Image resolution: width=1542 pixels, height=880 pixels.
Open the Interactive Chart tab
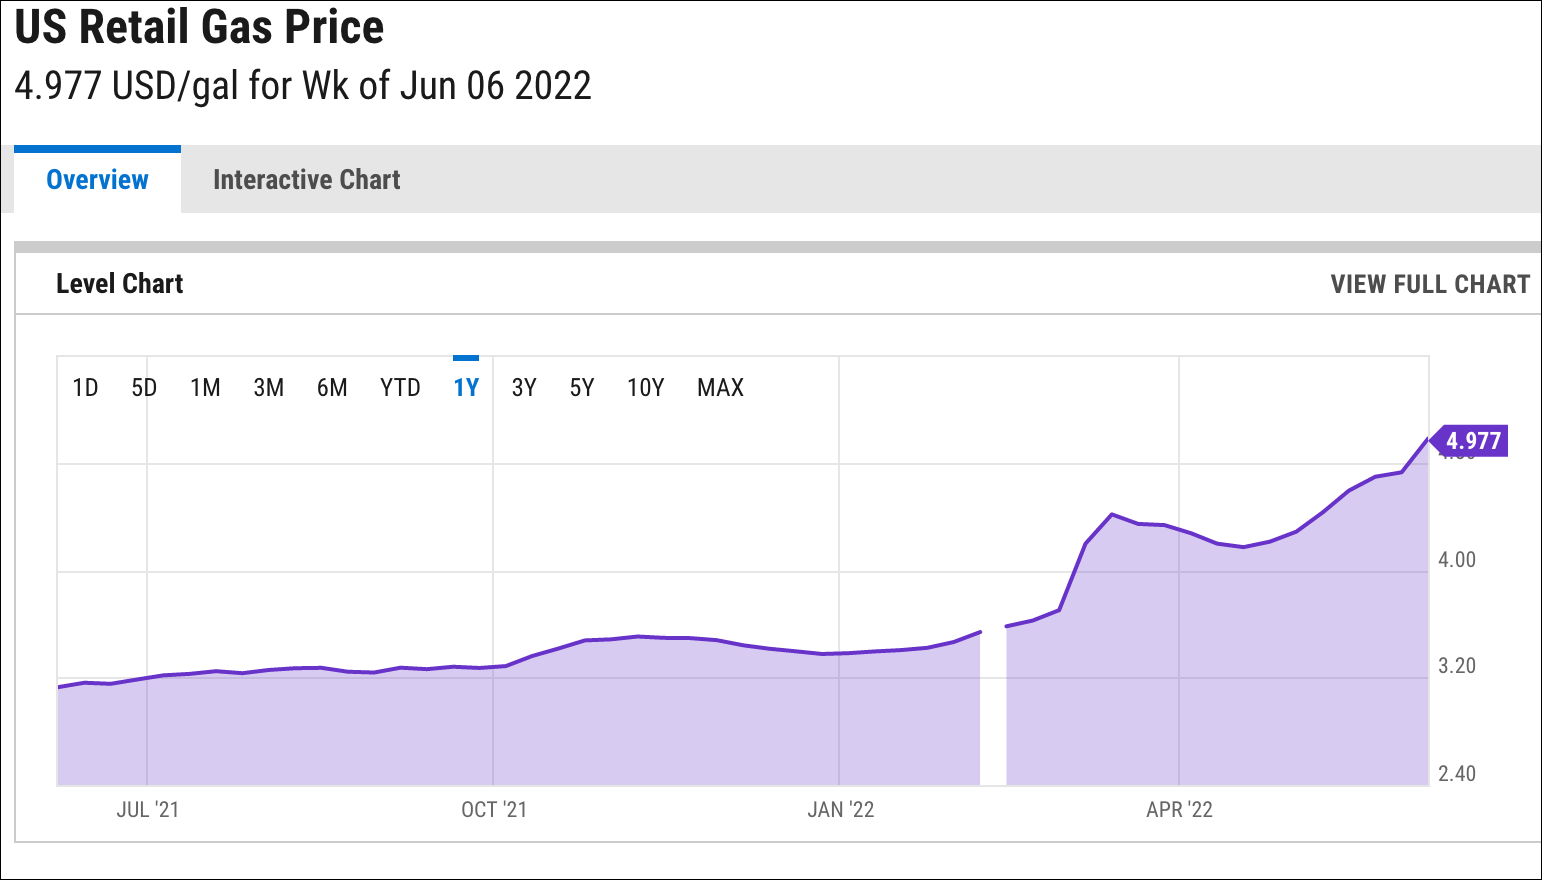[306, 180]
